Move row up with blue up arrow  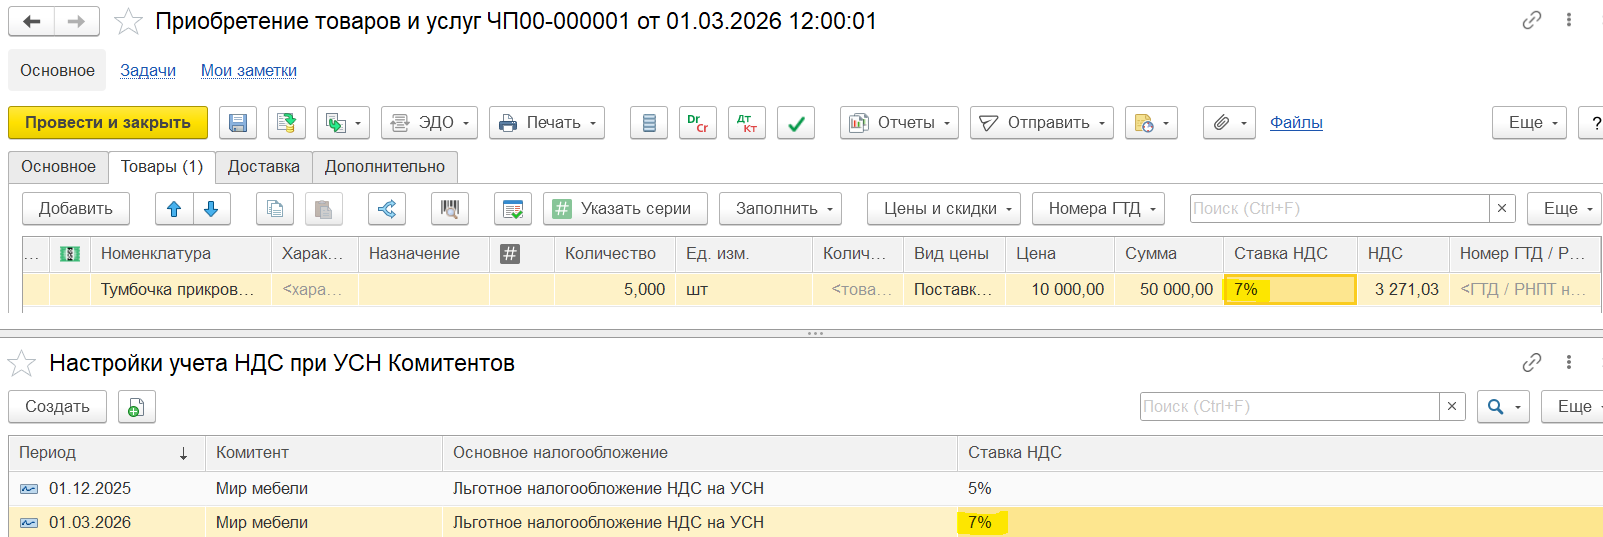click(x=174, y=209)
